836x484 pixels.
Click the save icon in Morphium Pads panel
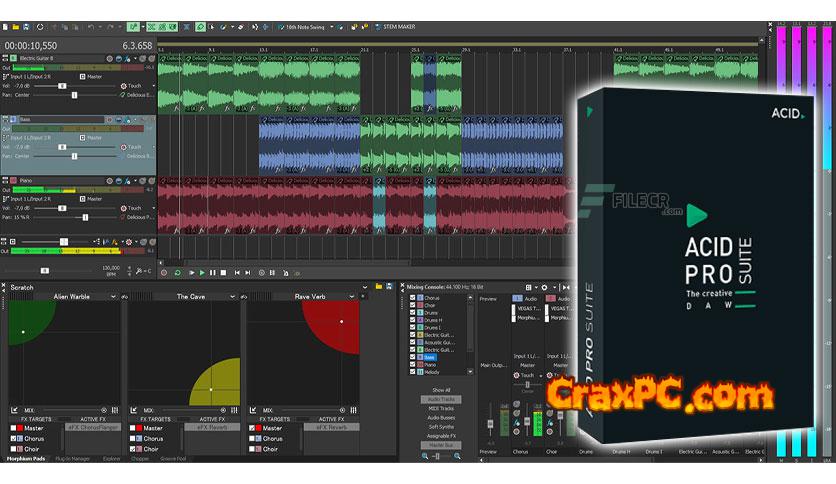(x=390, y=287)
